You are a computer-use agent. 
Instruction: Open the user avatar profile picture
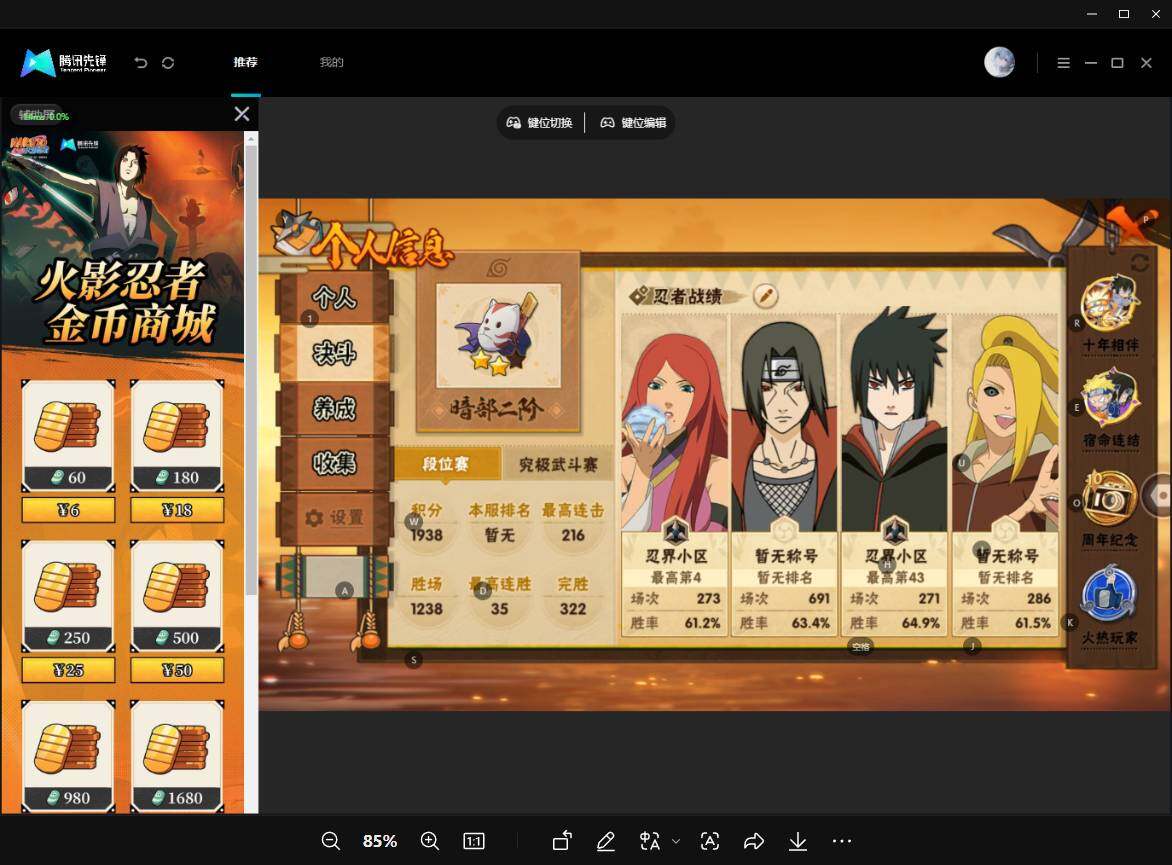pos(999,62)
